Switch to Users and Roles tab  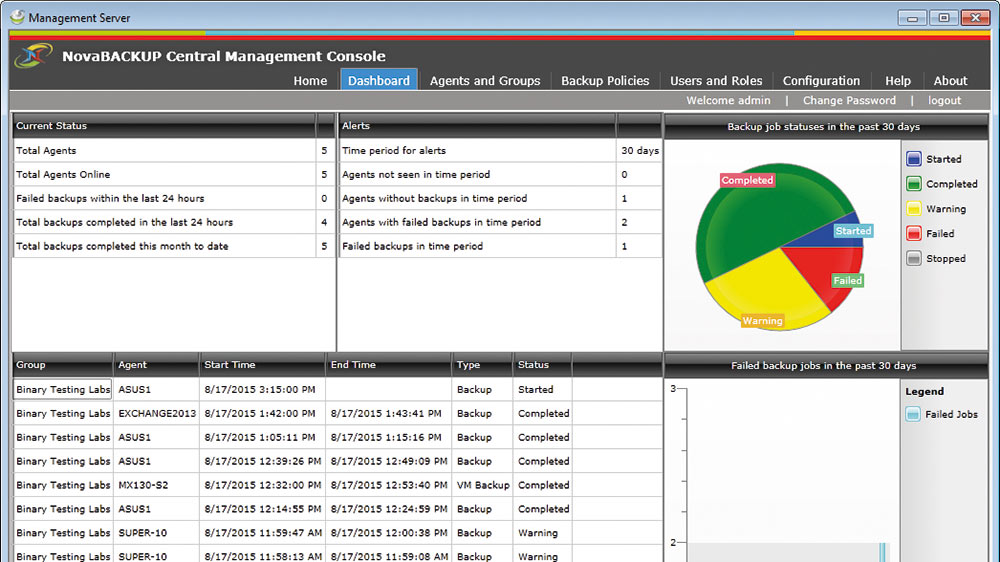coord(716,80)
